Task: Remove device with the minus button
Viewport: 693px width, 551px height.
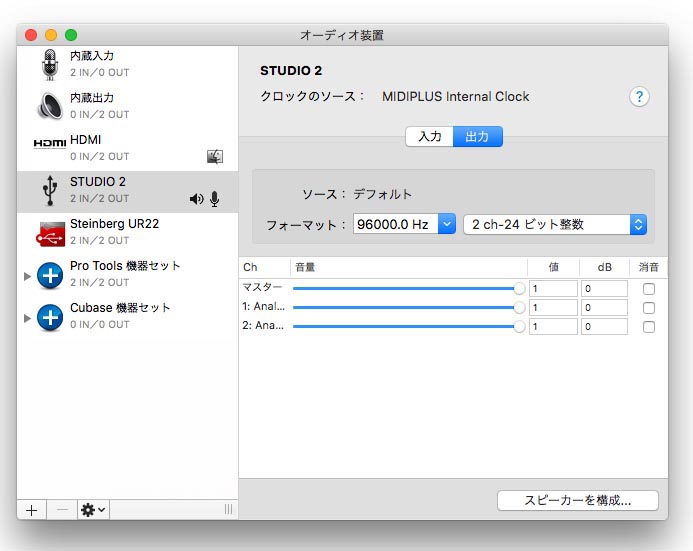Action: [x=62, y=510]
